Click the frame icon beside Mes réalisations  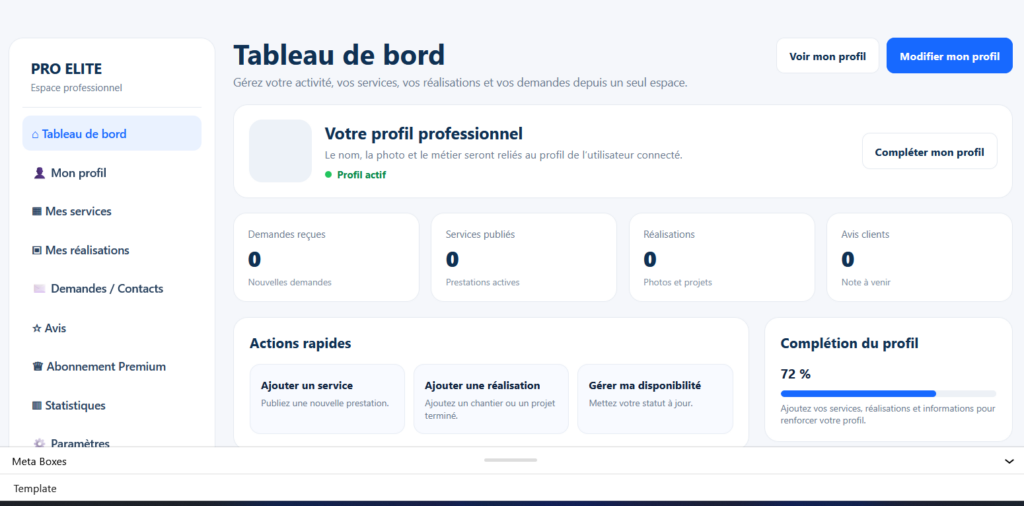tap(37, 250)
